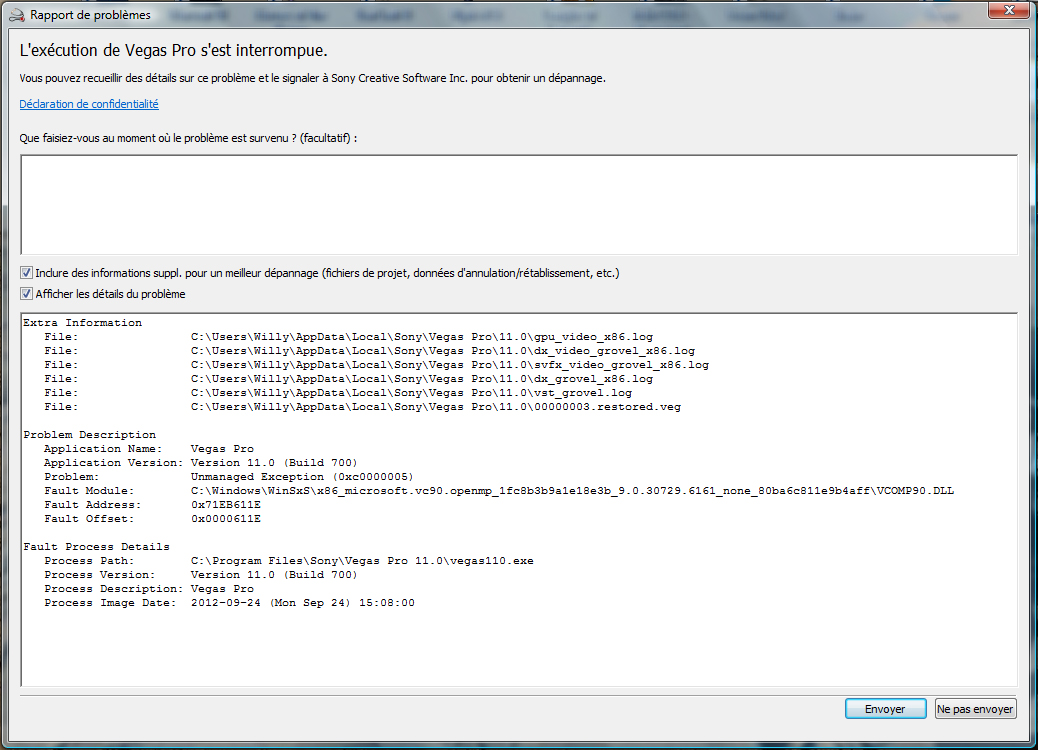Viewport: 1038px width, 750px height.
Task: Select the Fault Offset 0x0000611E value
Action: click(226, 518)
